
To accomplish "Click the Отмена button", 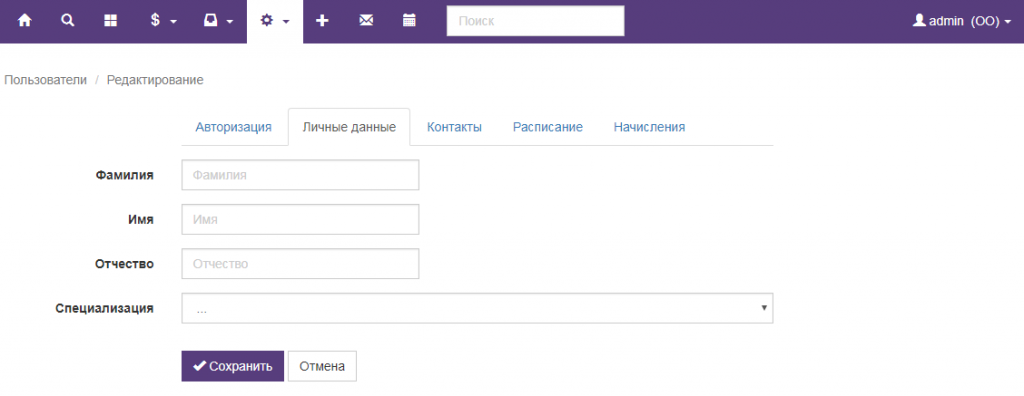I will pyautogui.click(x=322, y=367).
